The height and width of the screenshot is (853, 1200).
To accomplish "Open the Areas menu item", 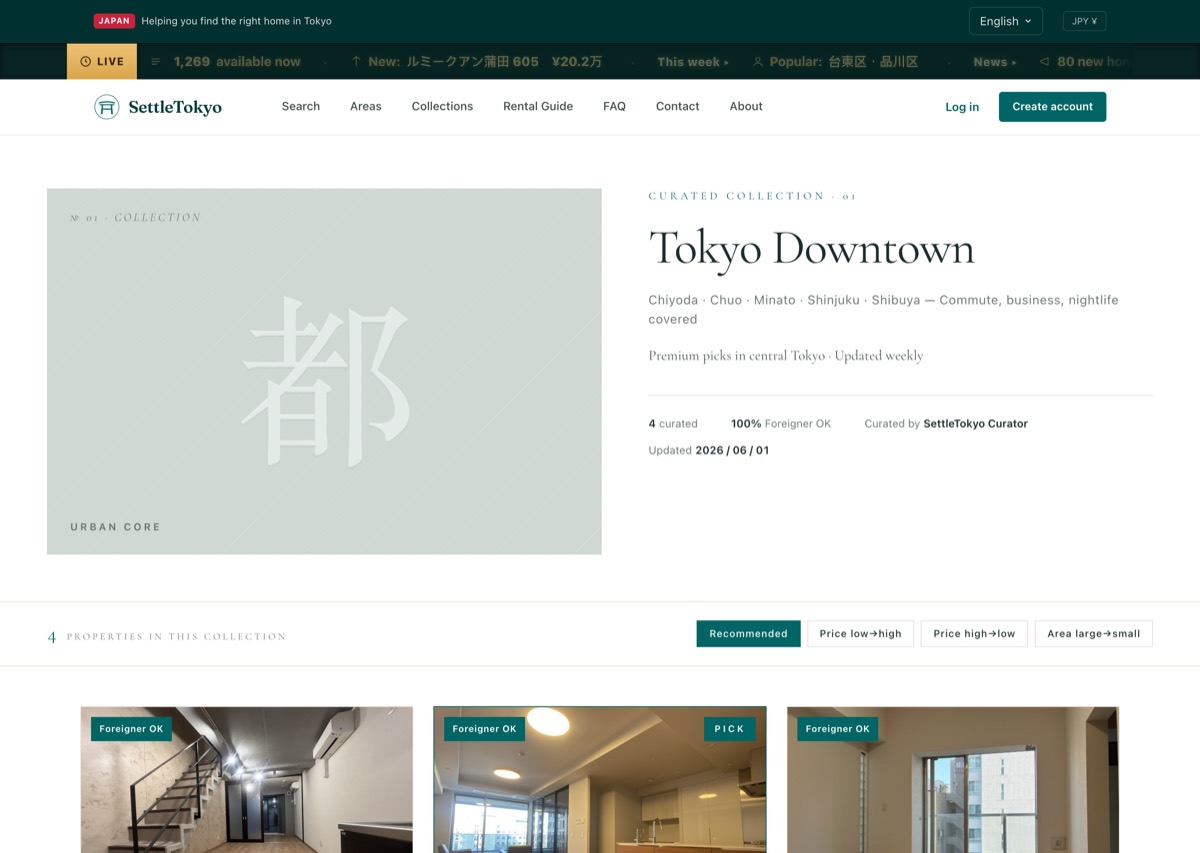I will pos(366,106).
